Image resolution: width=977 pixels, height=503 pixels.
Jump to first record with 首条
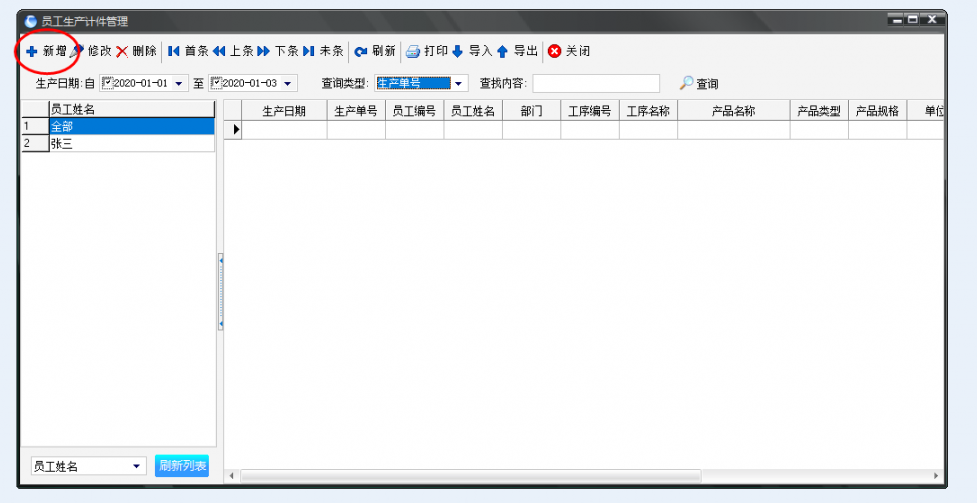pyautogui.click(x=188, y=51)
